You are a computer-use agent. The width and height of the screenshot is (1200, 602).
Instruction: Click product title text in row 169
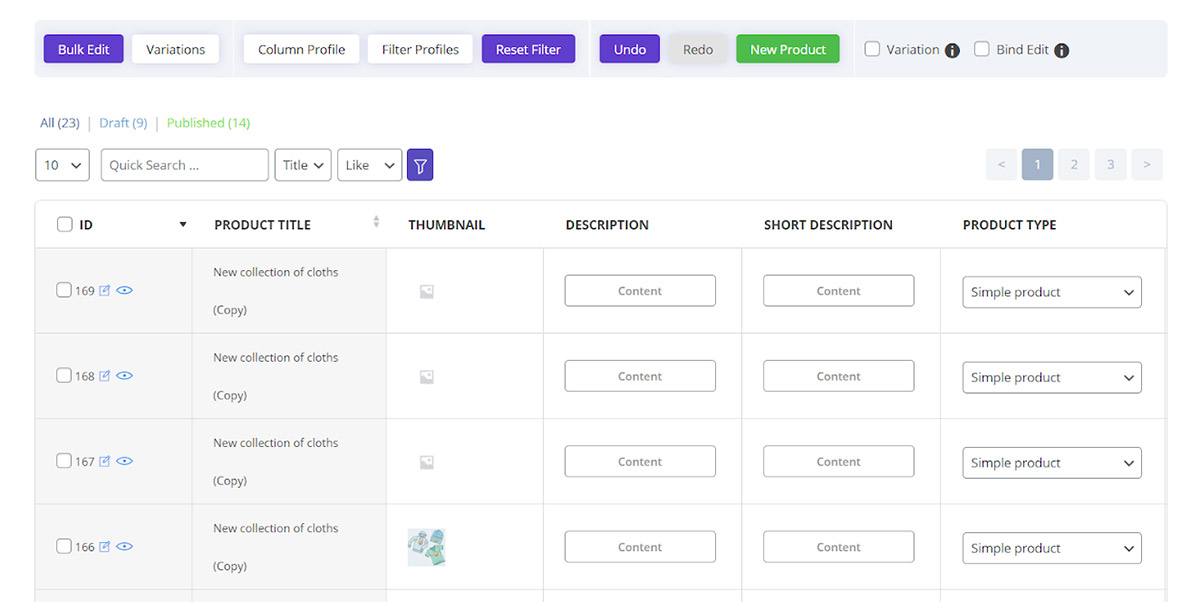(x=276, y=291)
